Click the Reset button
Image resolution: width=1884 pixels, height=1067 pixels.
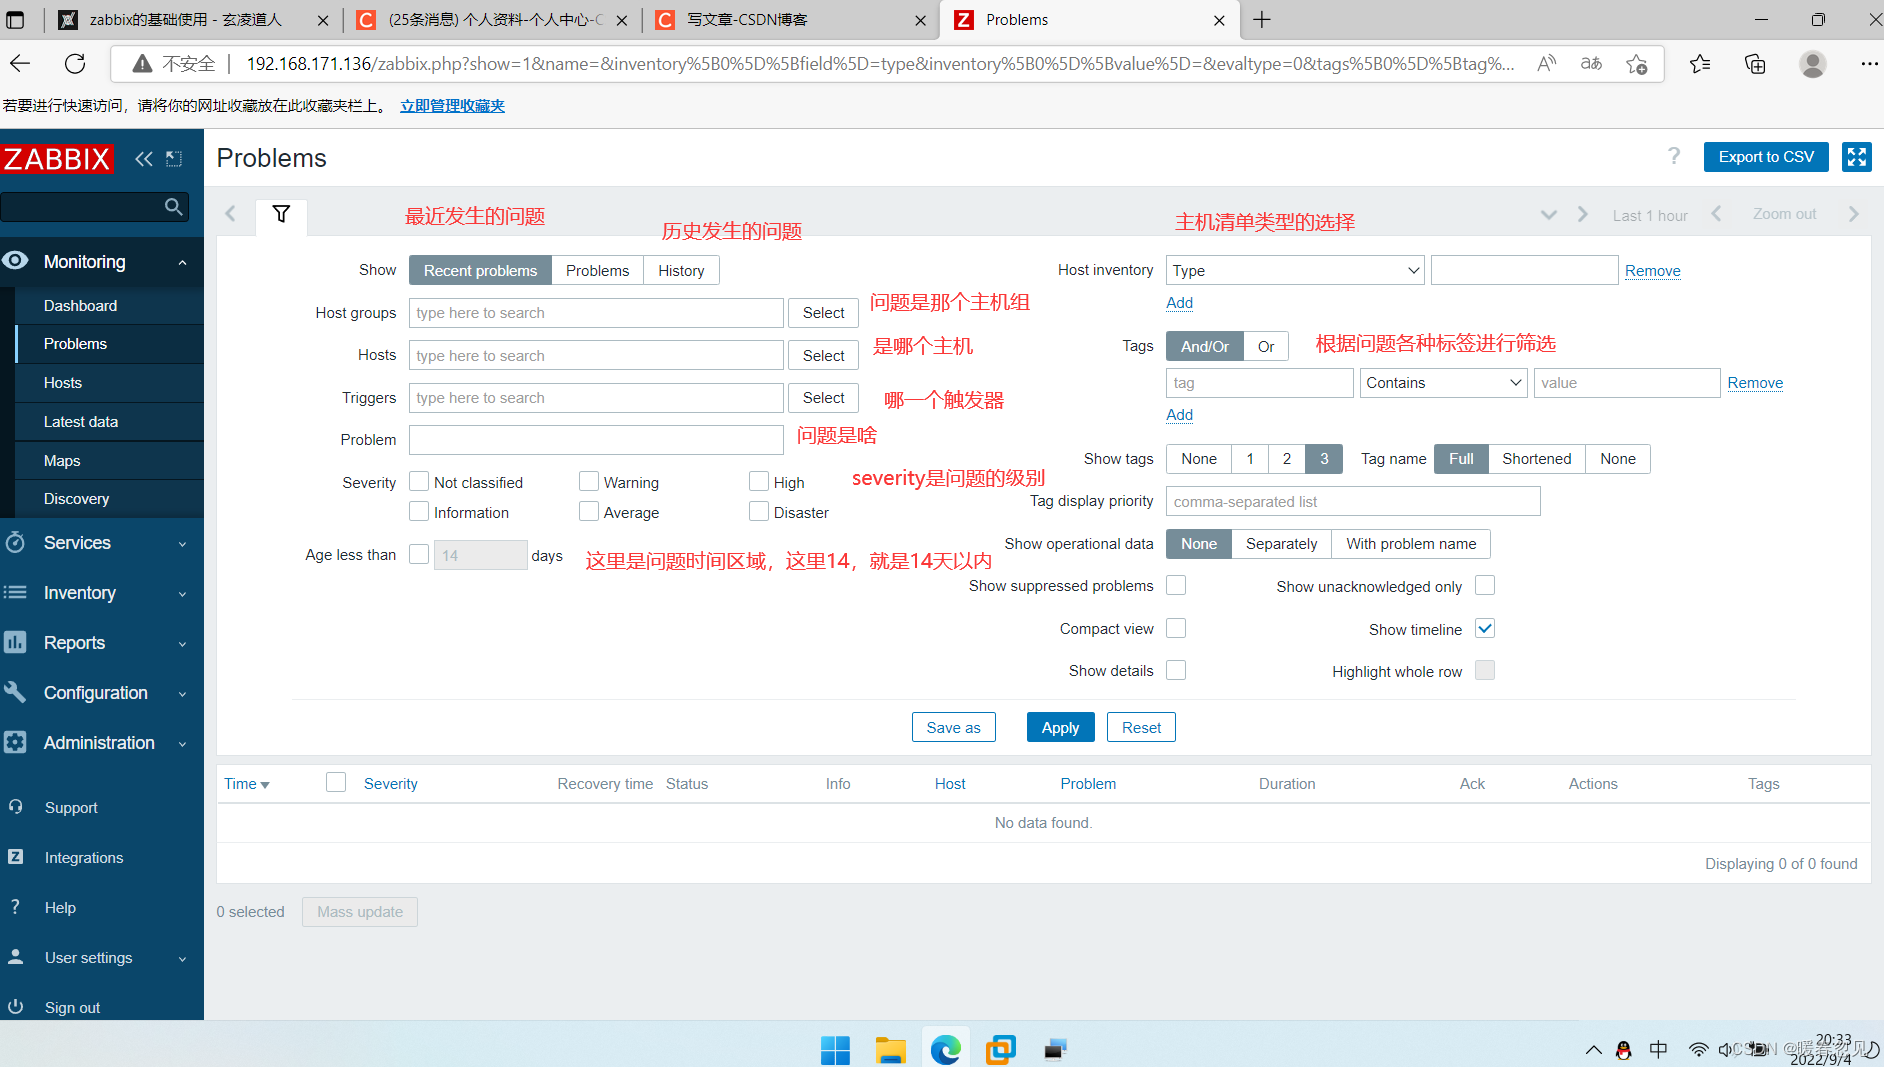click(x=1141, y=727)
